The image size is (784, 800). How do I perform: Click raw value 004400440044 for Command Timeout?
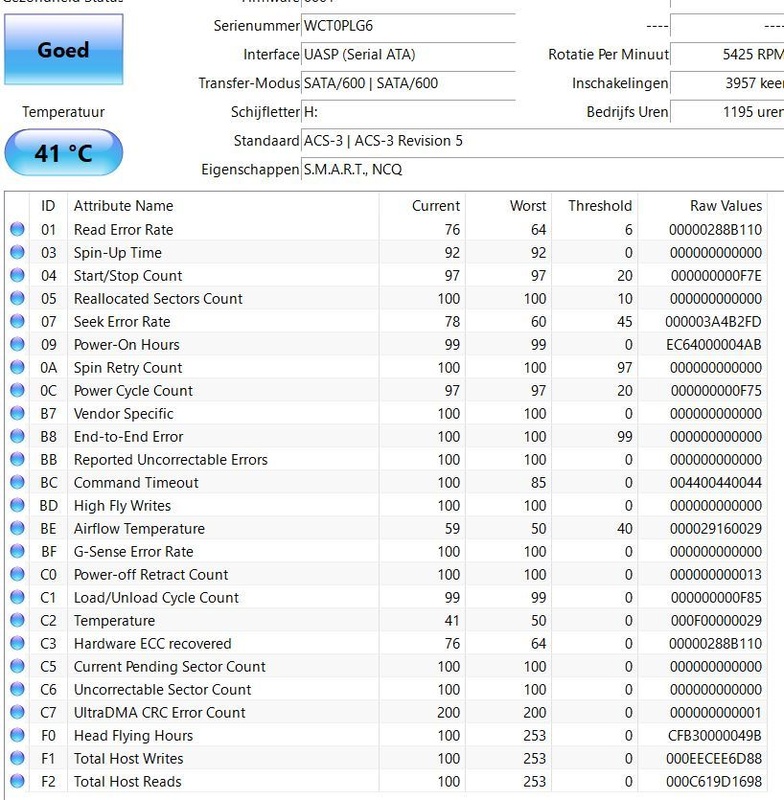pos(716,483)
